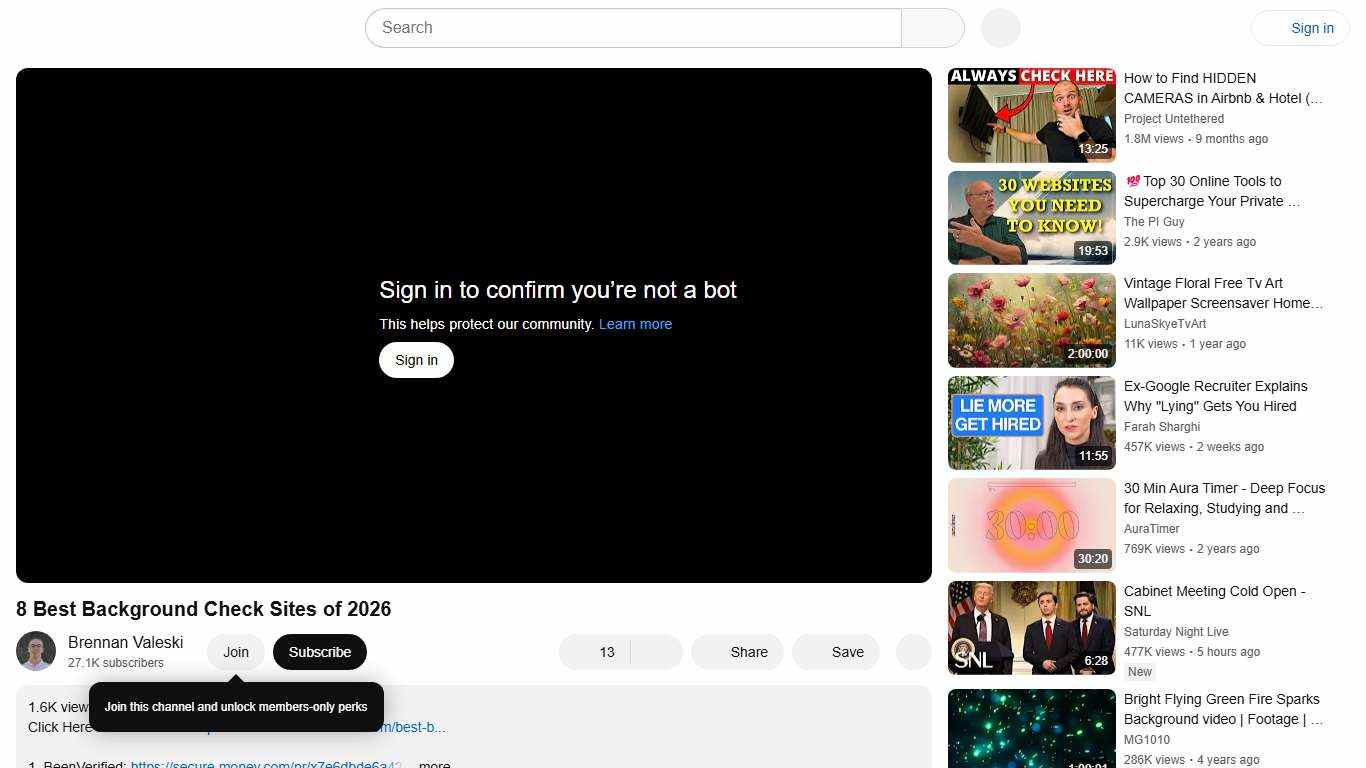Click the search magnifier icon
1366x768 pixels.
coord(931,27)
